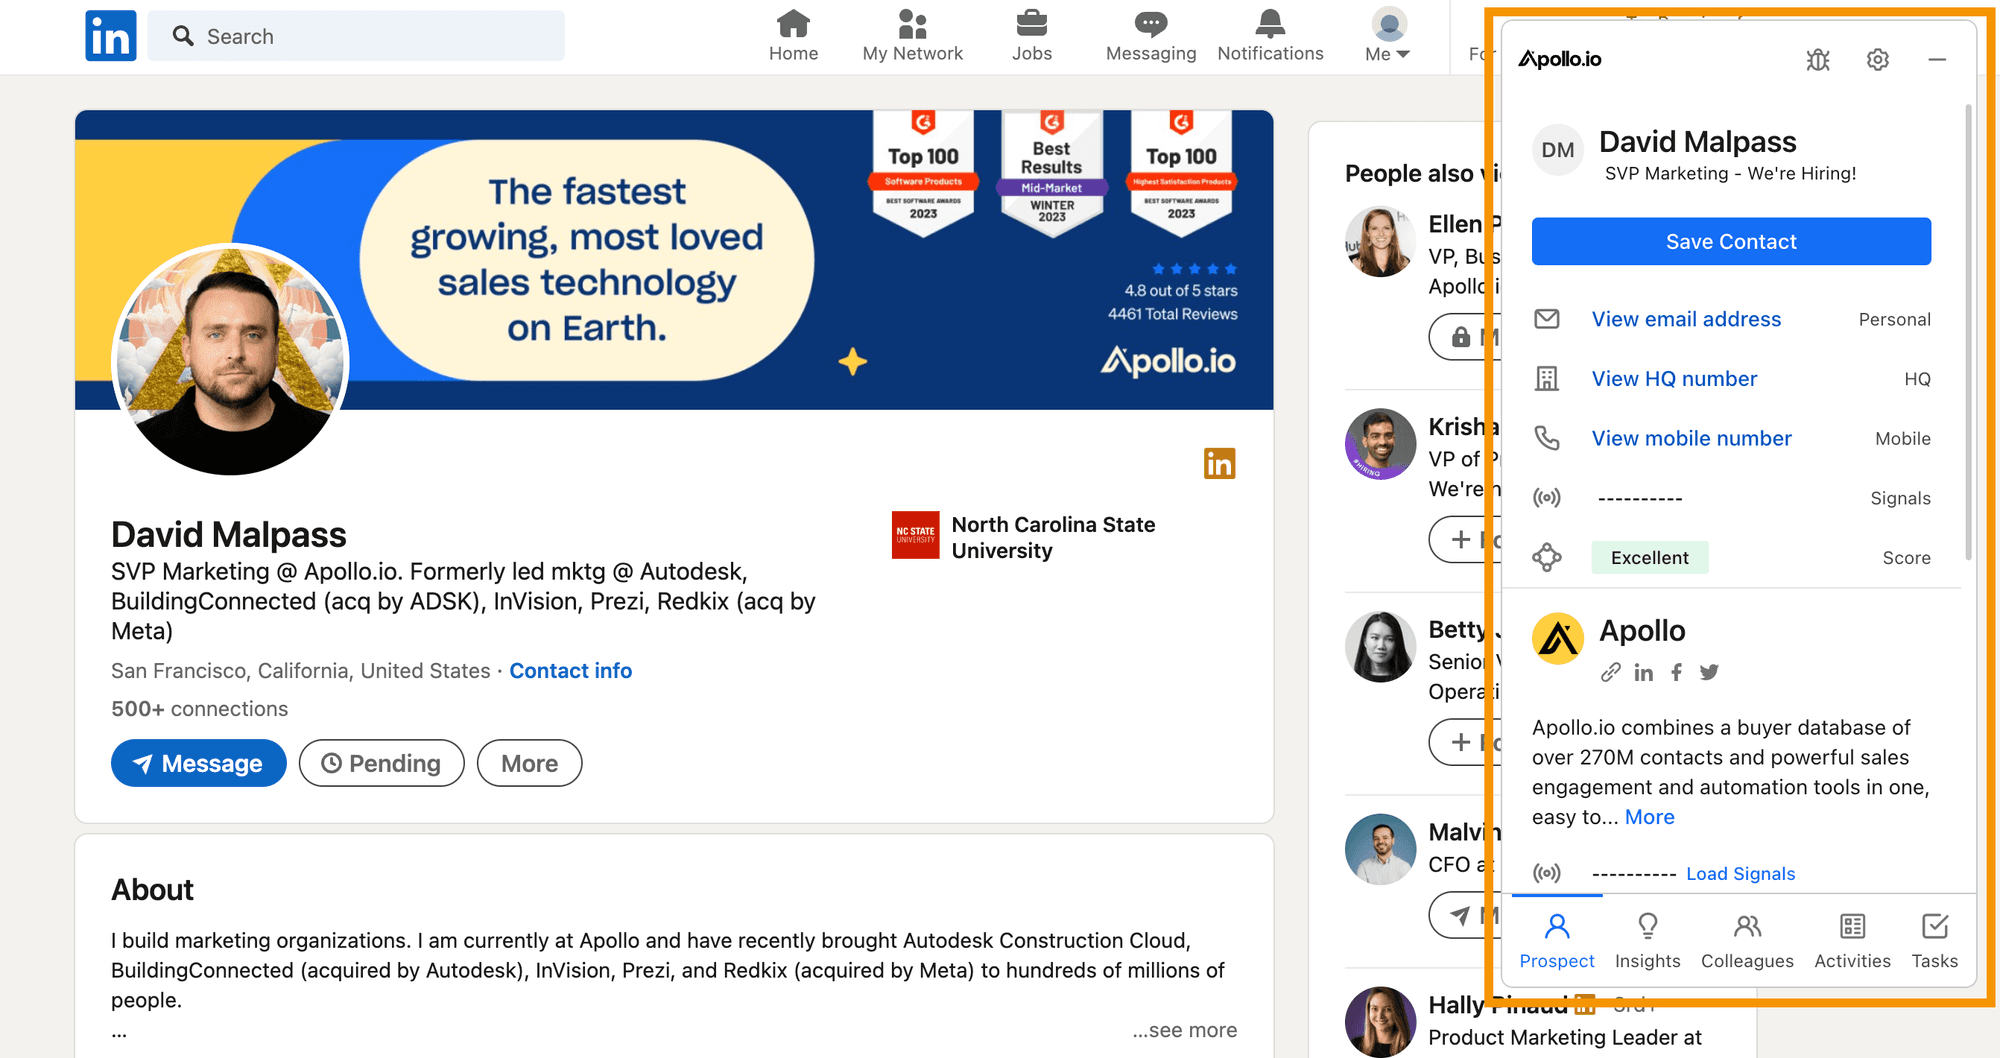Open Messaging from the top nav
The image size is (2000, 1058).
pos(1151,36)
